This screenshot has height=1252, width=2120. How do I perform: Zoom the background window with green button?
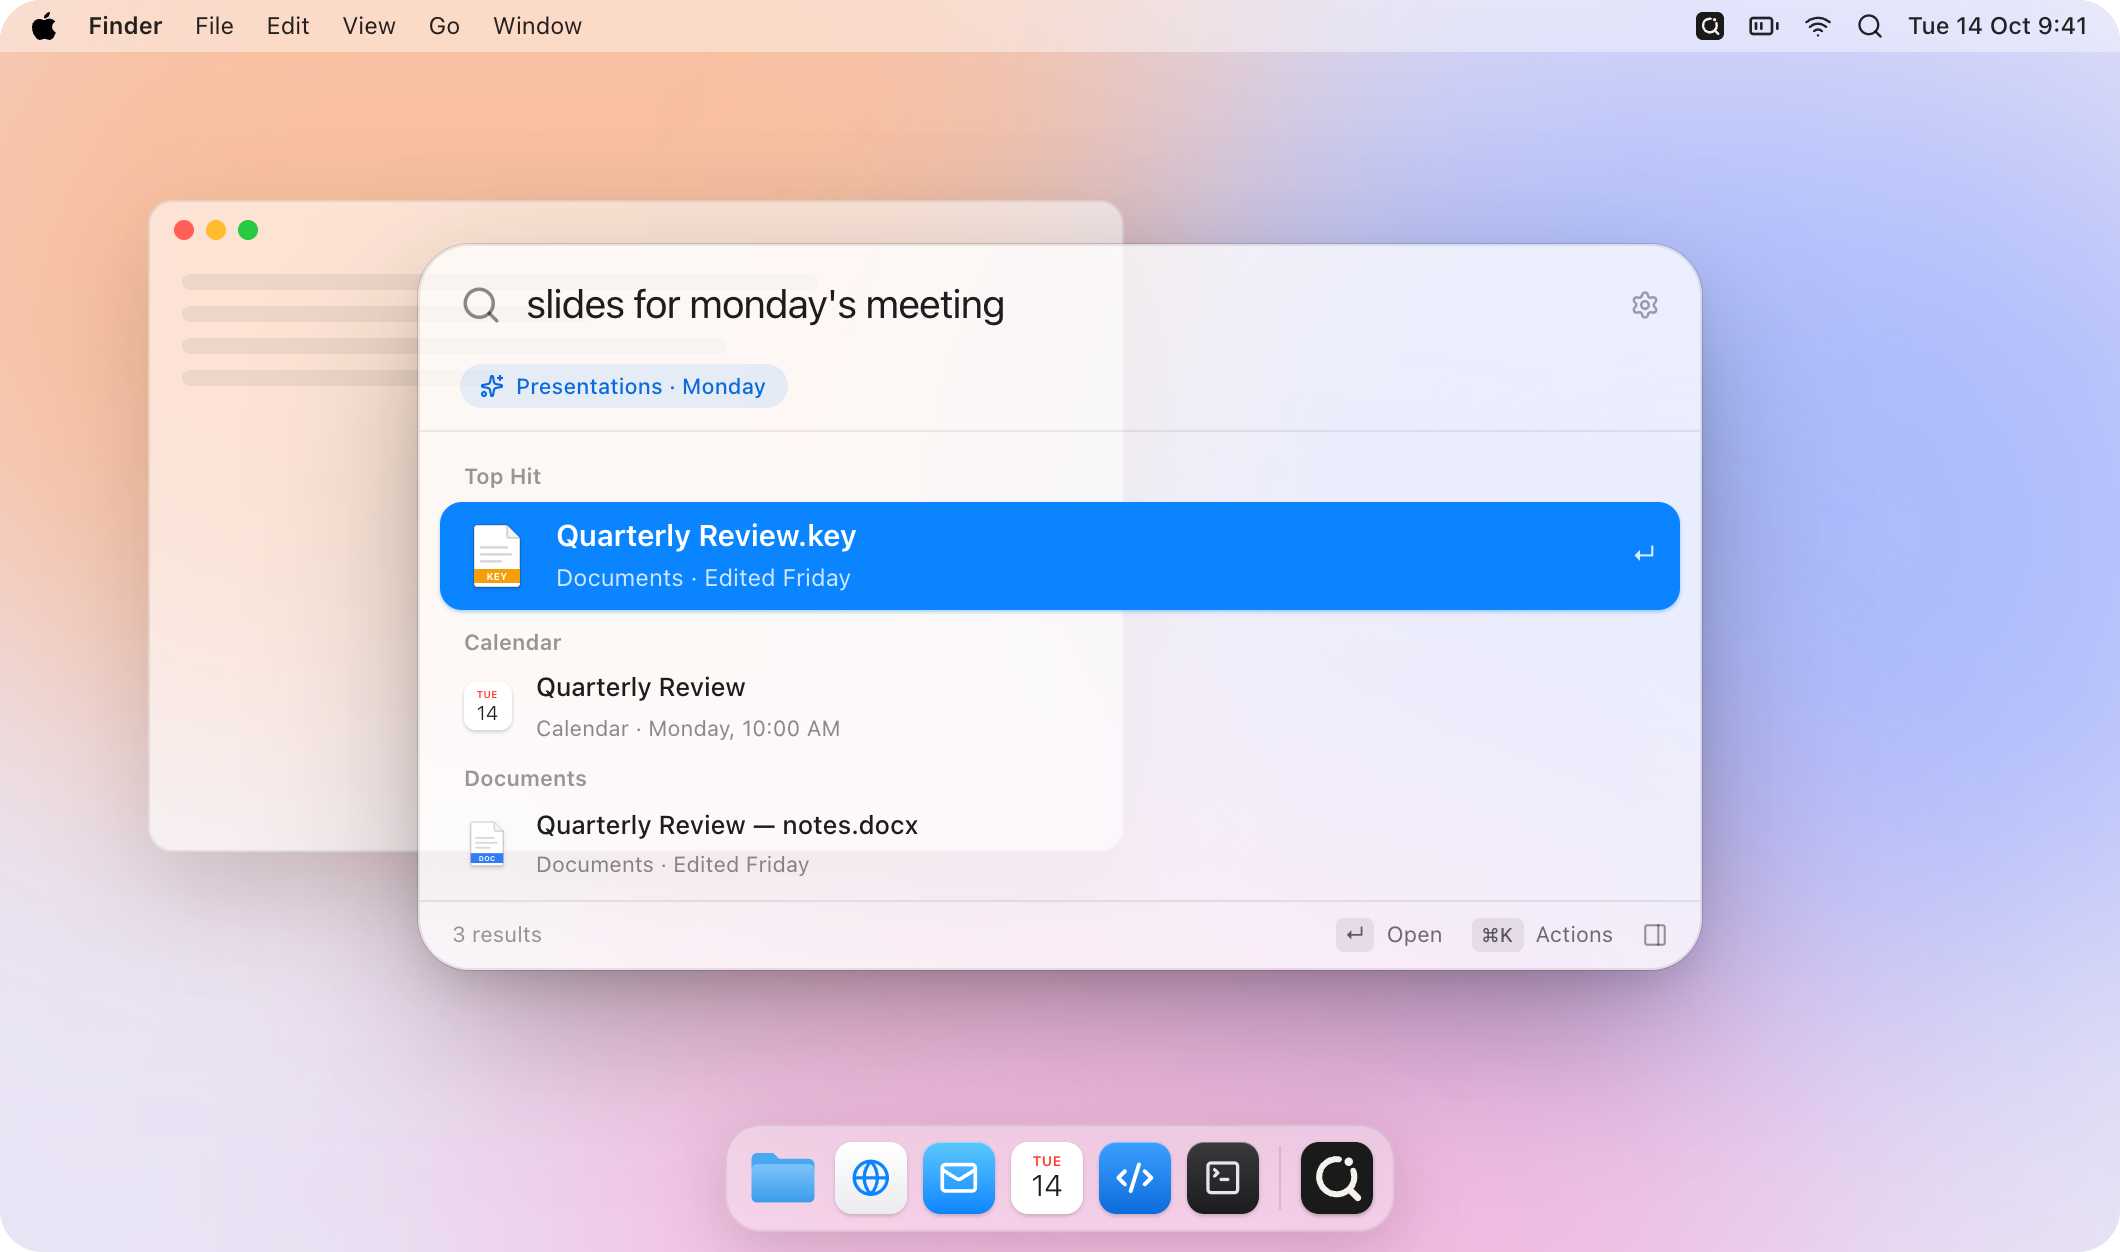coord(248,230)
